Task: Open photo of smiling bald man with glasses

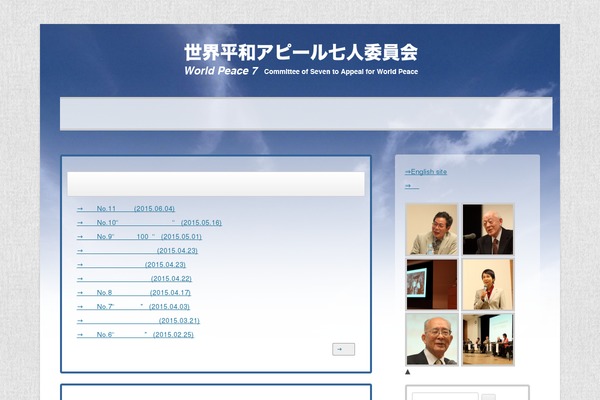Action: pyautogui.click(x=432, y=339)
